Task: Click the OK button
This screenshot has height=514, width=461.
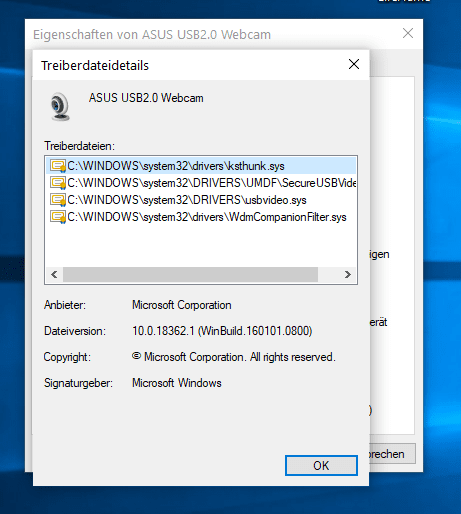Action: [x=321, y=465]
